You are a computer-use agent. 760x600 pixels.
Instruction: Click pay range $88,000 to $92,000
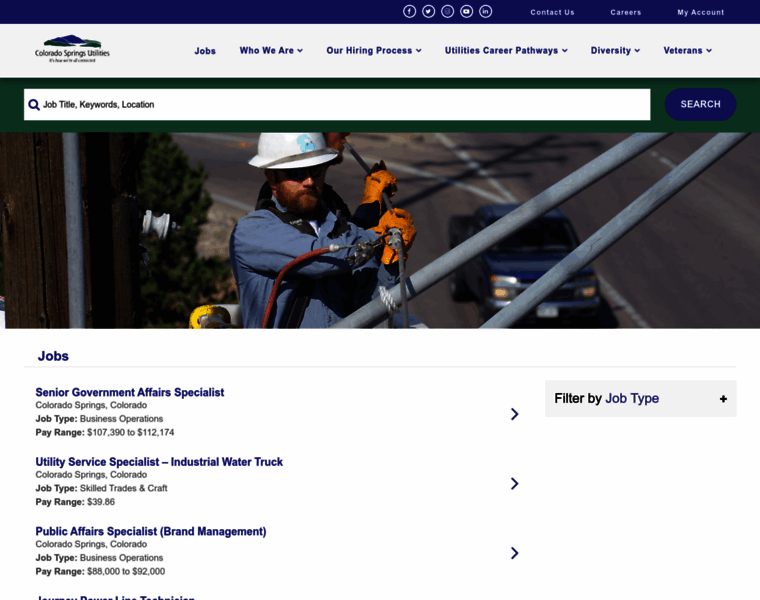point(126,571)
